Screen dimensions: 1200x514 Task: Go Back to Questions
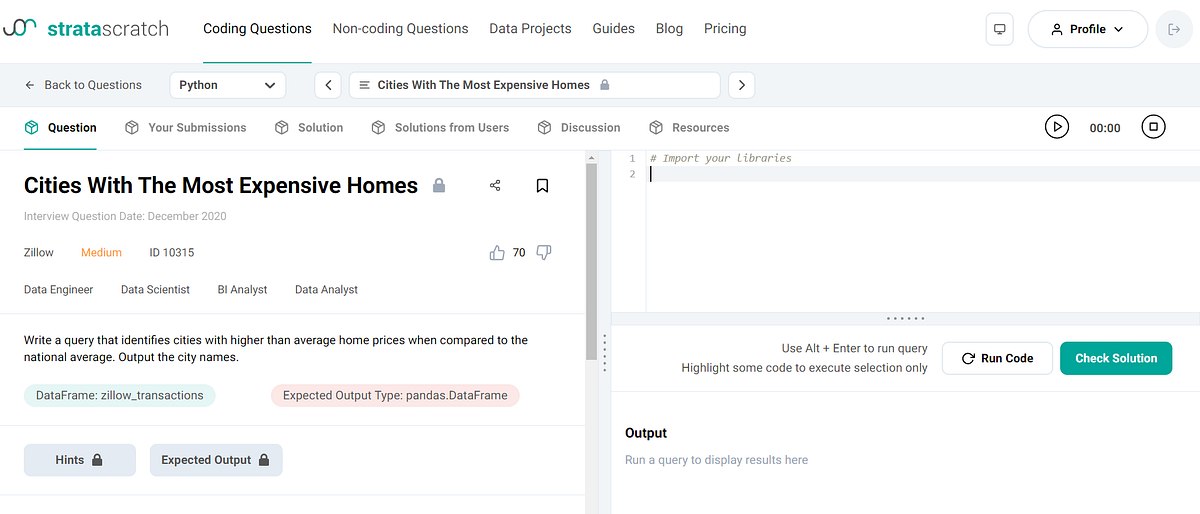point(83,85)
